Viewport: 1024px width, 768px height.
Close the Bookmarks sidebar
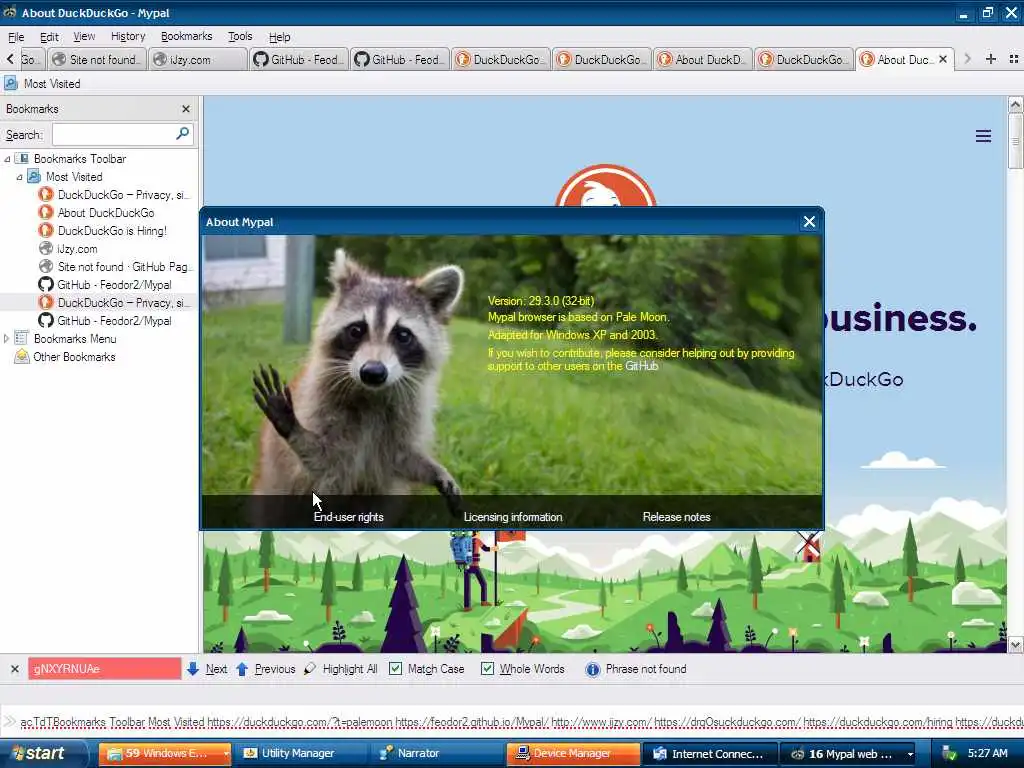185,109
